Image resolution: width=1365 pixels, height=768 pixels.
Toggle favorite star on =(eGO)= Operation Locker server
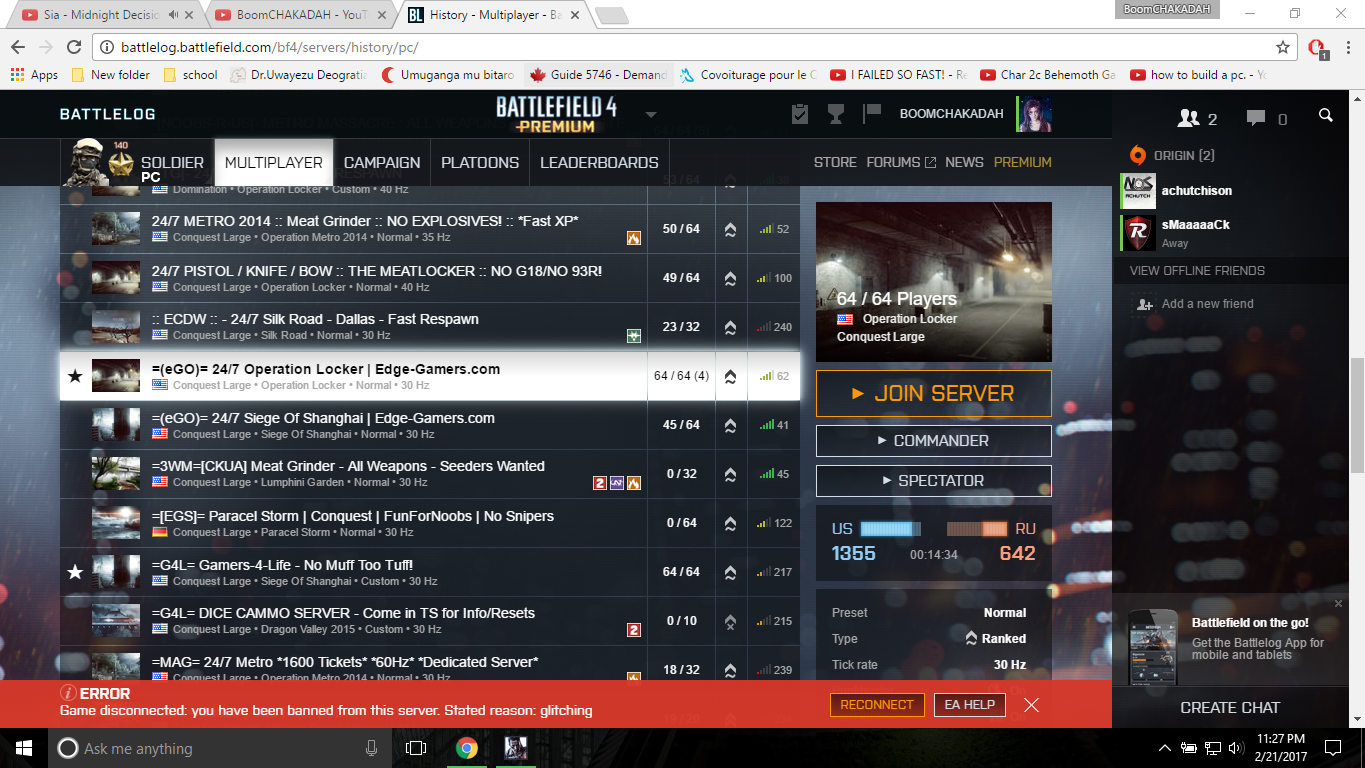pos(74,377)
